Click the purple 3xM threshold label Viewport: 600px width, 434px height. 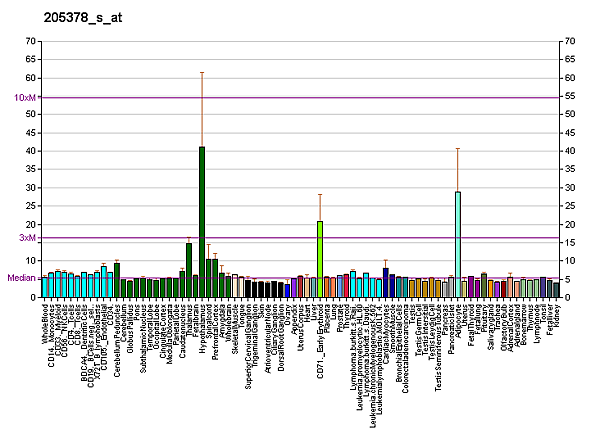[28, 238]
